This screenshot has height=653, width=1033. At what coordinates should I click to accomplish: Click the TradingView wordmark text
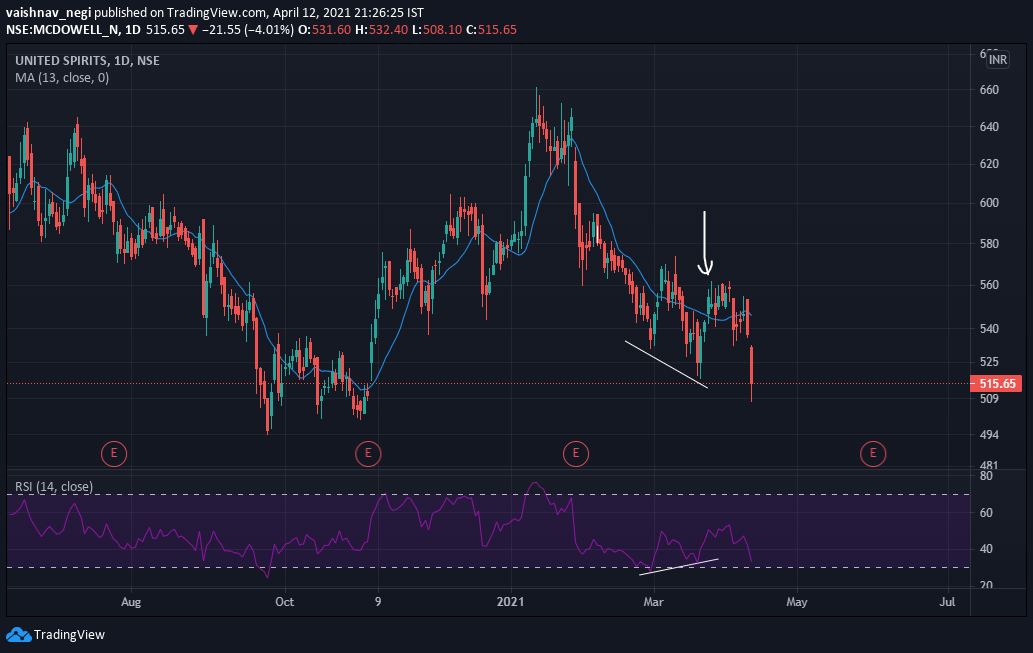point(69,635)
